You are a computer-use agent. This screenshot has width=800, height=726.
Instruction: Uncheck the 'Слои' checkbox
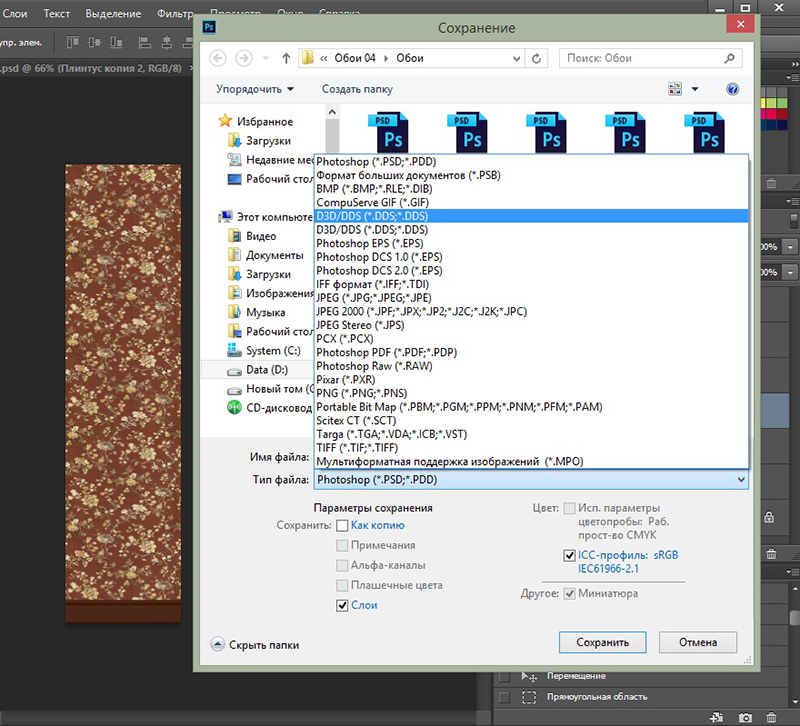click(x=343, y=605)
